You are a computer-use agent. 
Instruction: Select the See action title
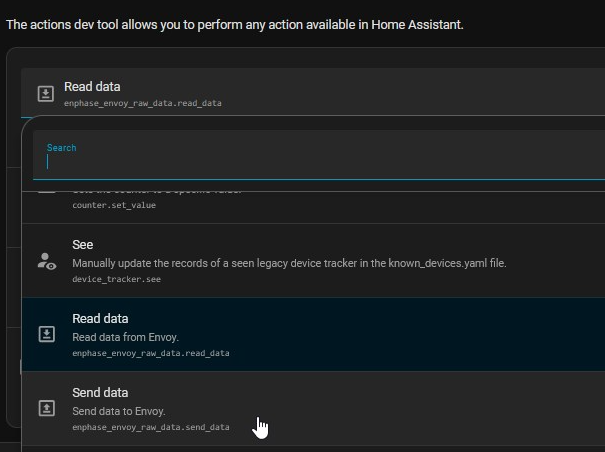pyautogui.click(x=82, y=244)
